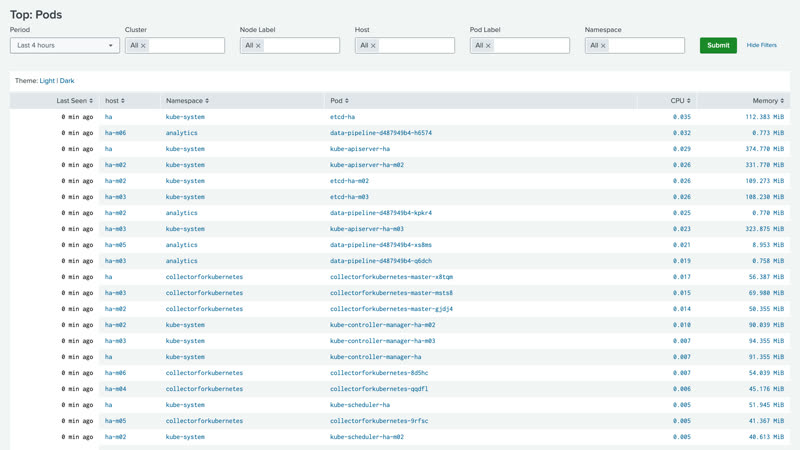The image size is (800, 450).
Task: Click memory value 112.383 MiB
Action: [765, 117]
